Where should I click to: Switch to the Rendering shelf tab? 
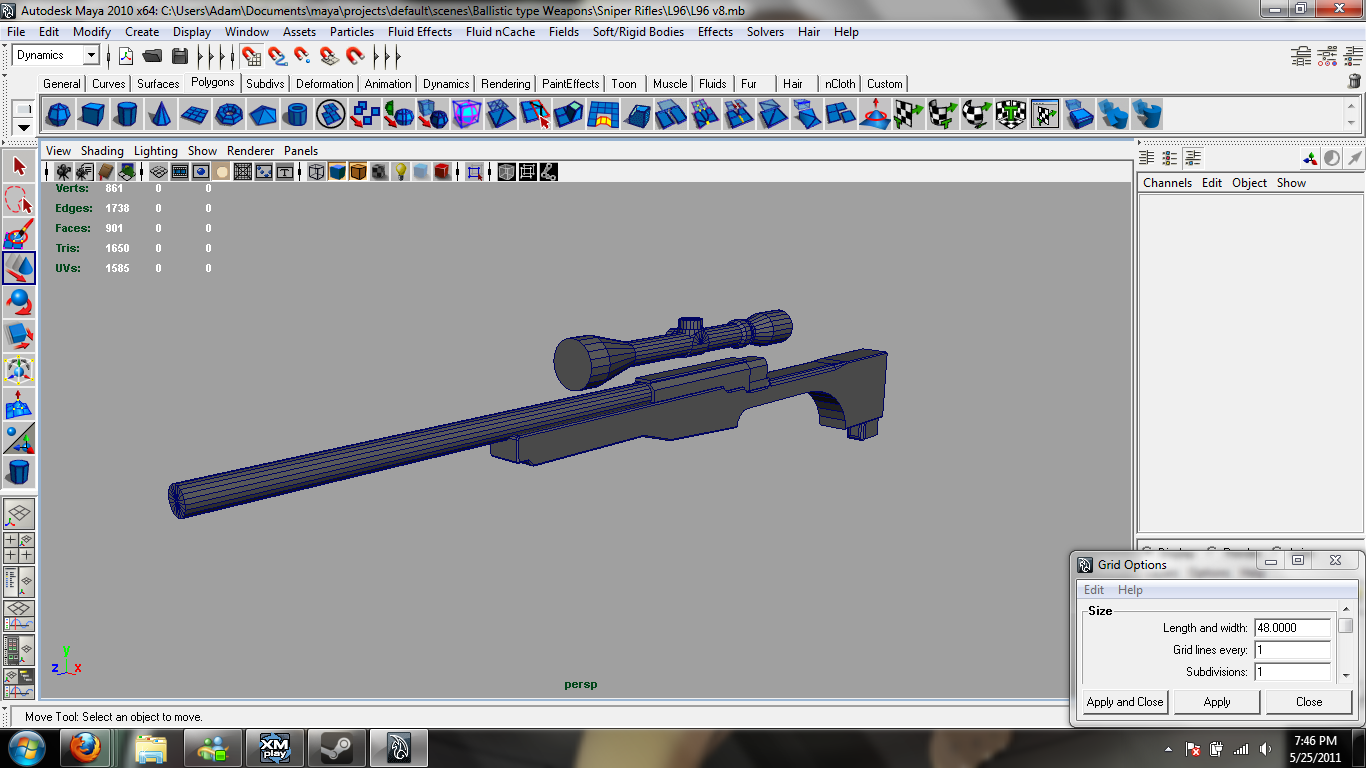[x=506, y=84]
